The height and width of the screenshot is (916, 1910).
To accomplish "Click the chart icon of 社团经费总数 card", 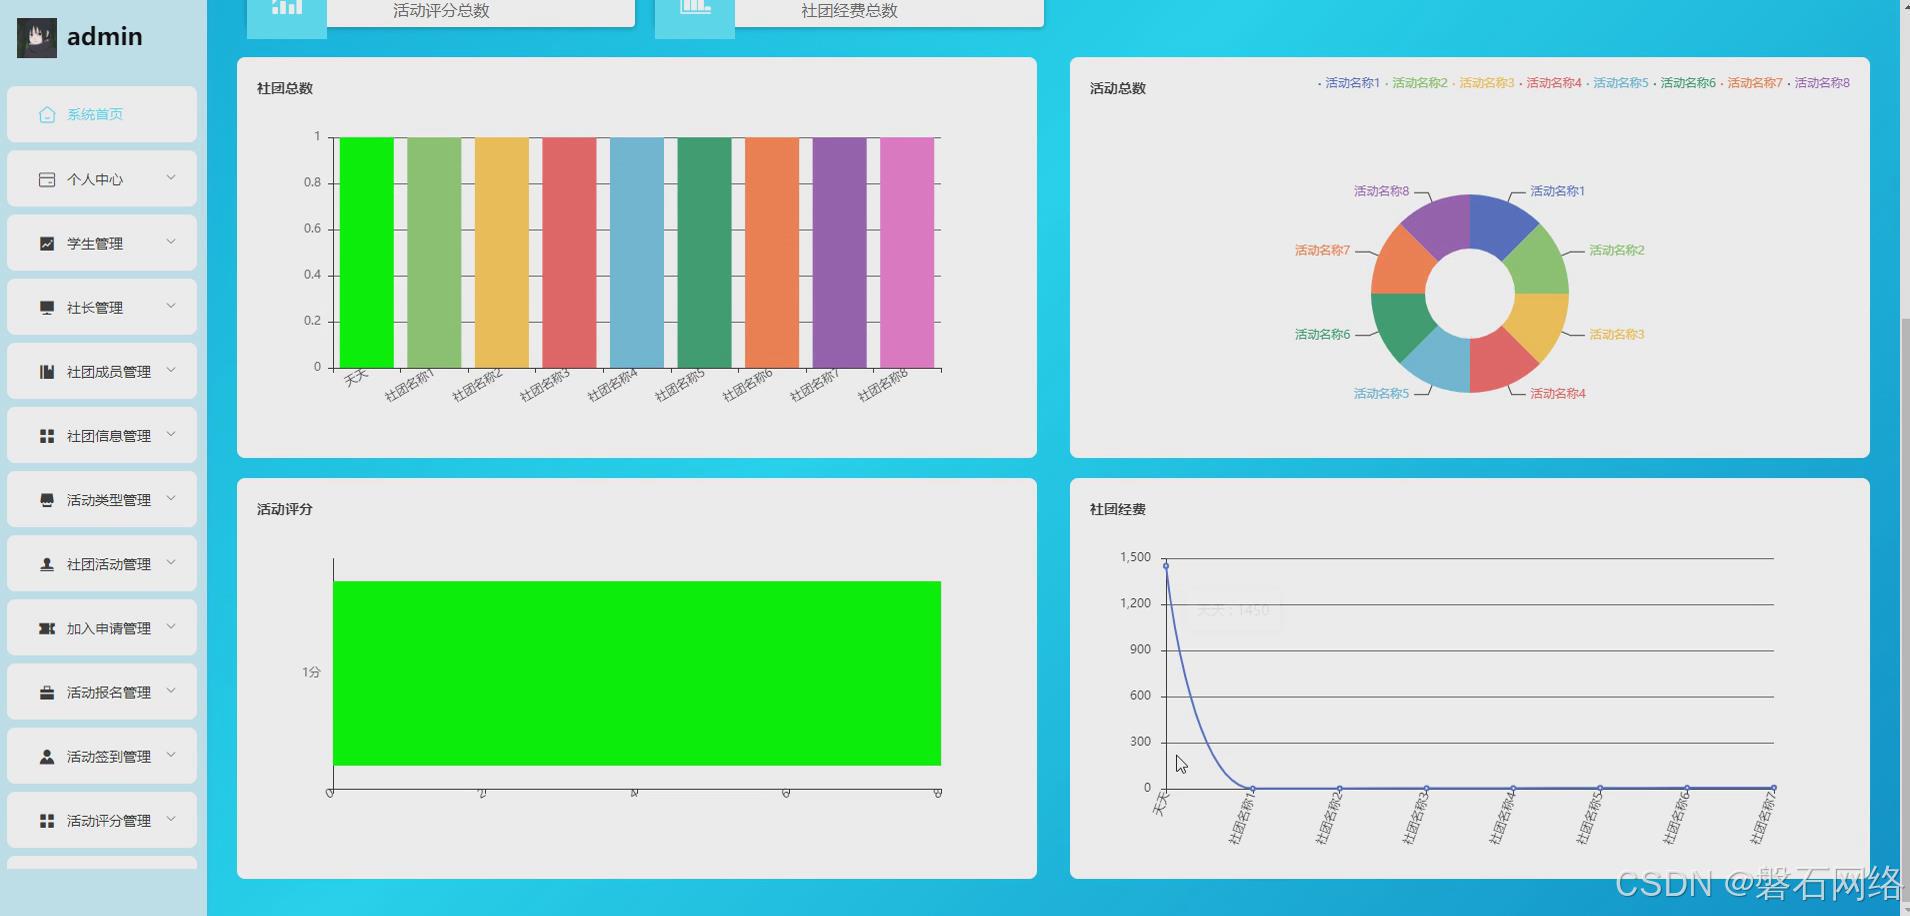I will (x=695, y=8).
